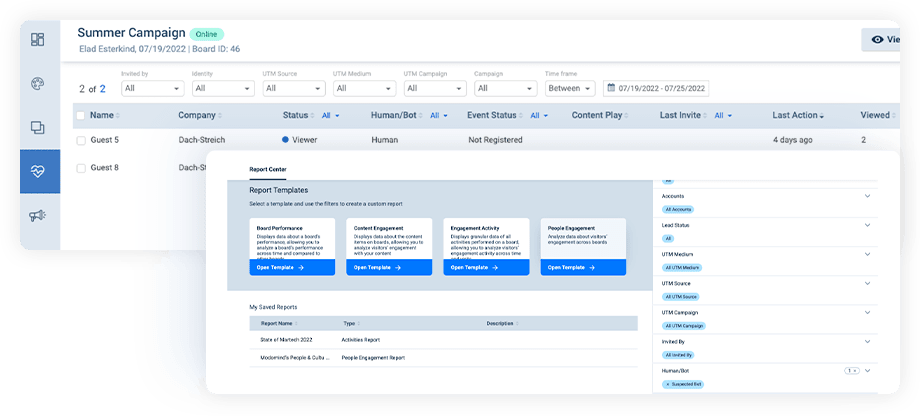Check the Guest 5 row checkbox

(81, 141)
